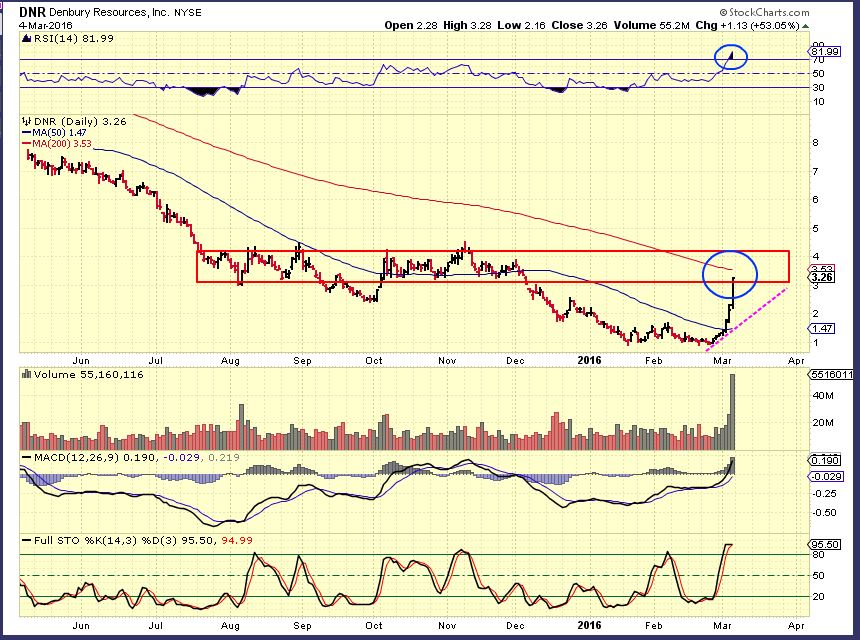Click the NYSE exchange label
Image resolution: width=860 pixels, height=640 pixels.
pyautogui.click(x=188, y=13)
